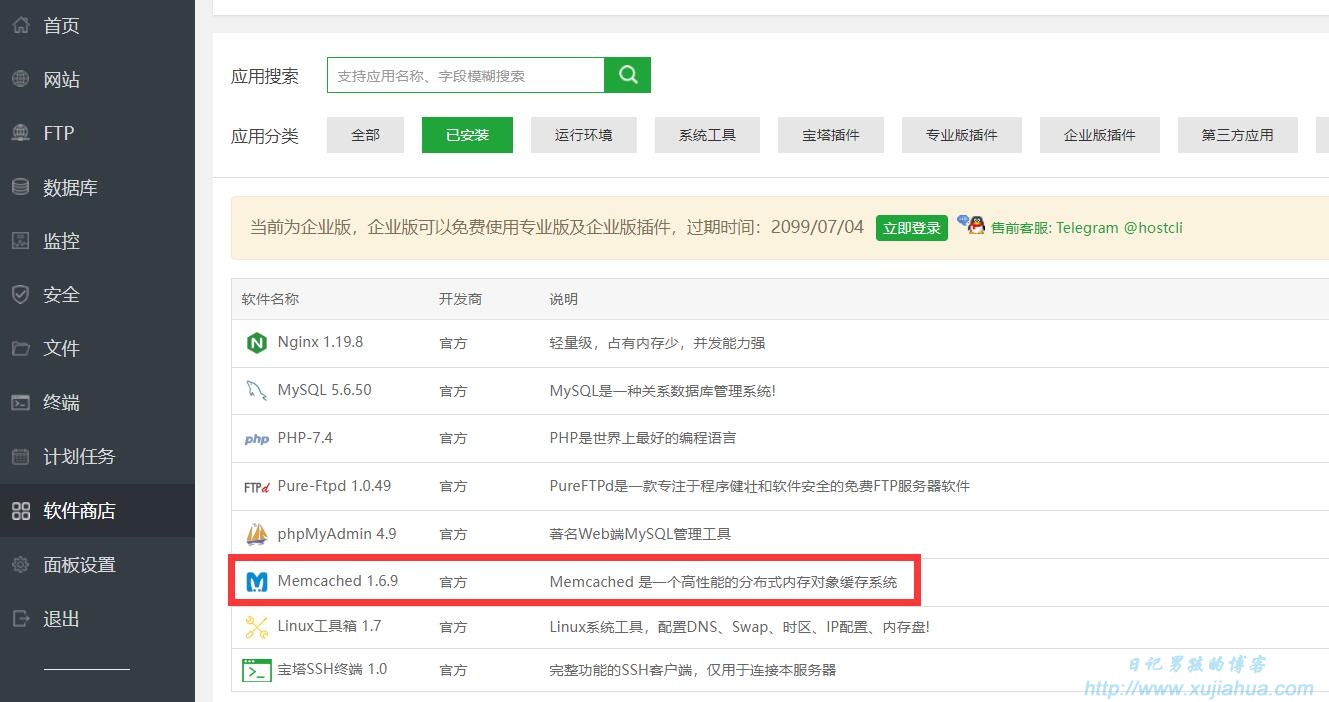Click the Memcached description about 分布式内存对象缓存系统
Viewport: 1329px width, 702px height.
point(723,582)
